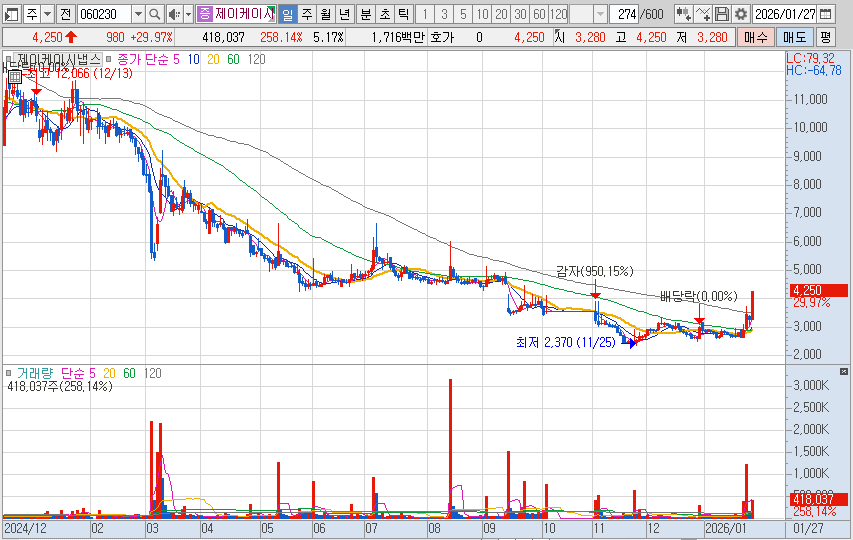Select the 120 interval button
Image resolution: width=853 pixels, height=540 pixels.
(x=559, y=14)
